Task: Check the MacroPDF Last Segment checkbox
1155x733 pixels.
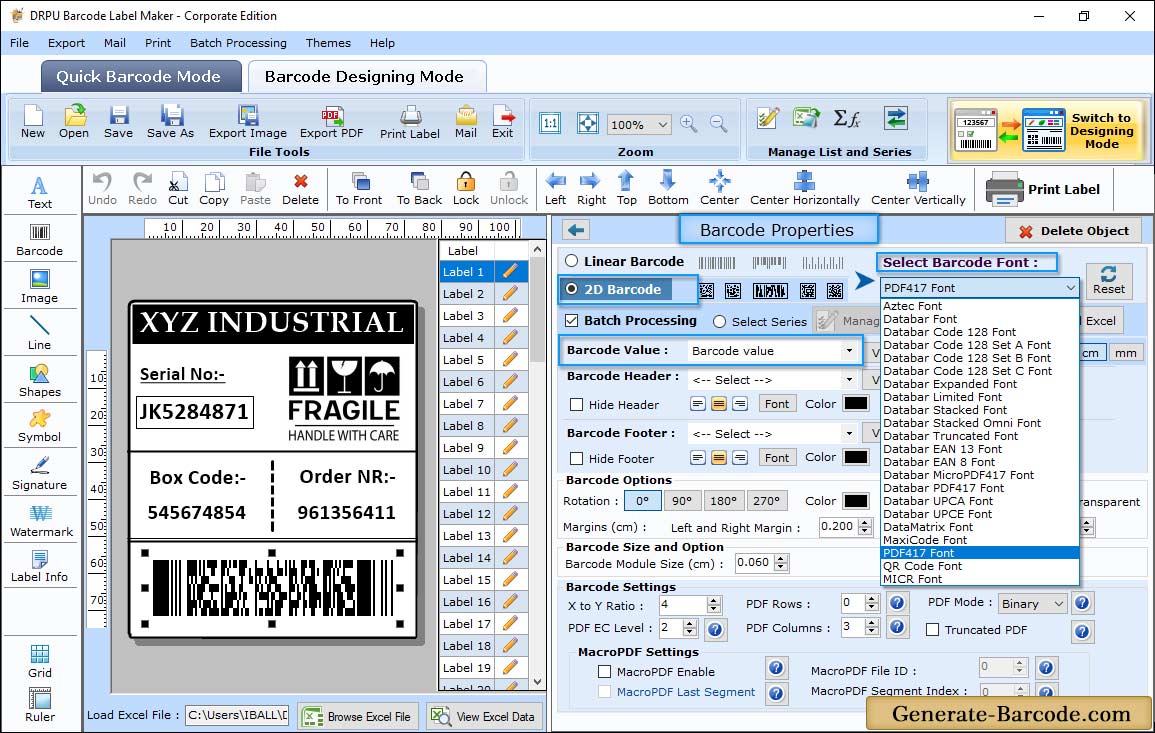Action: 605,692
